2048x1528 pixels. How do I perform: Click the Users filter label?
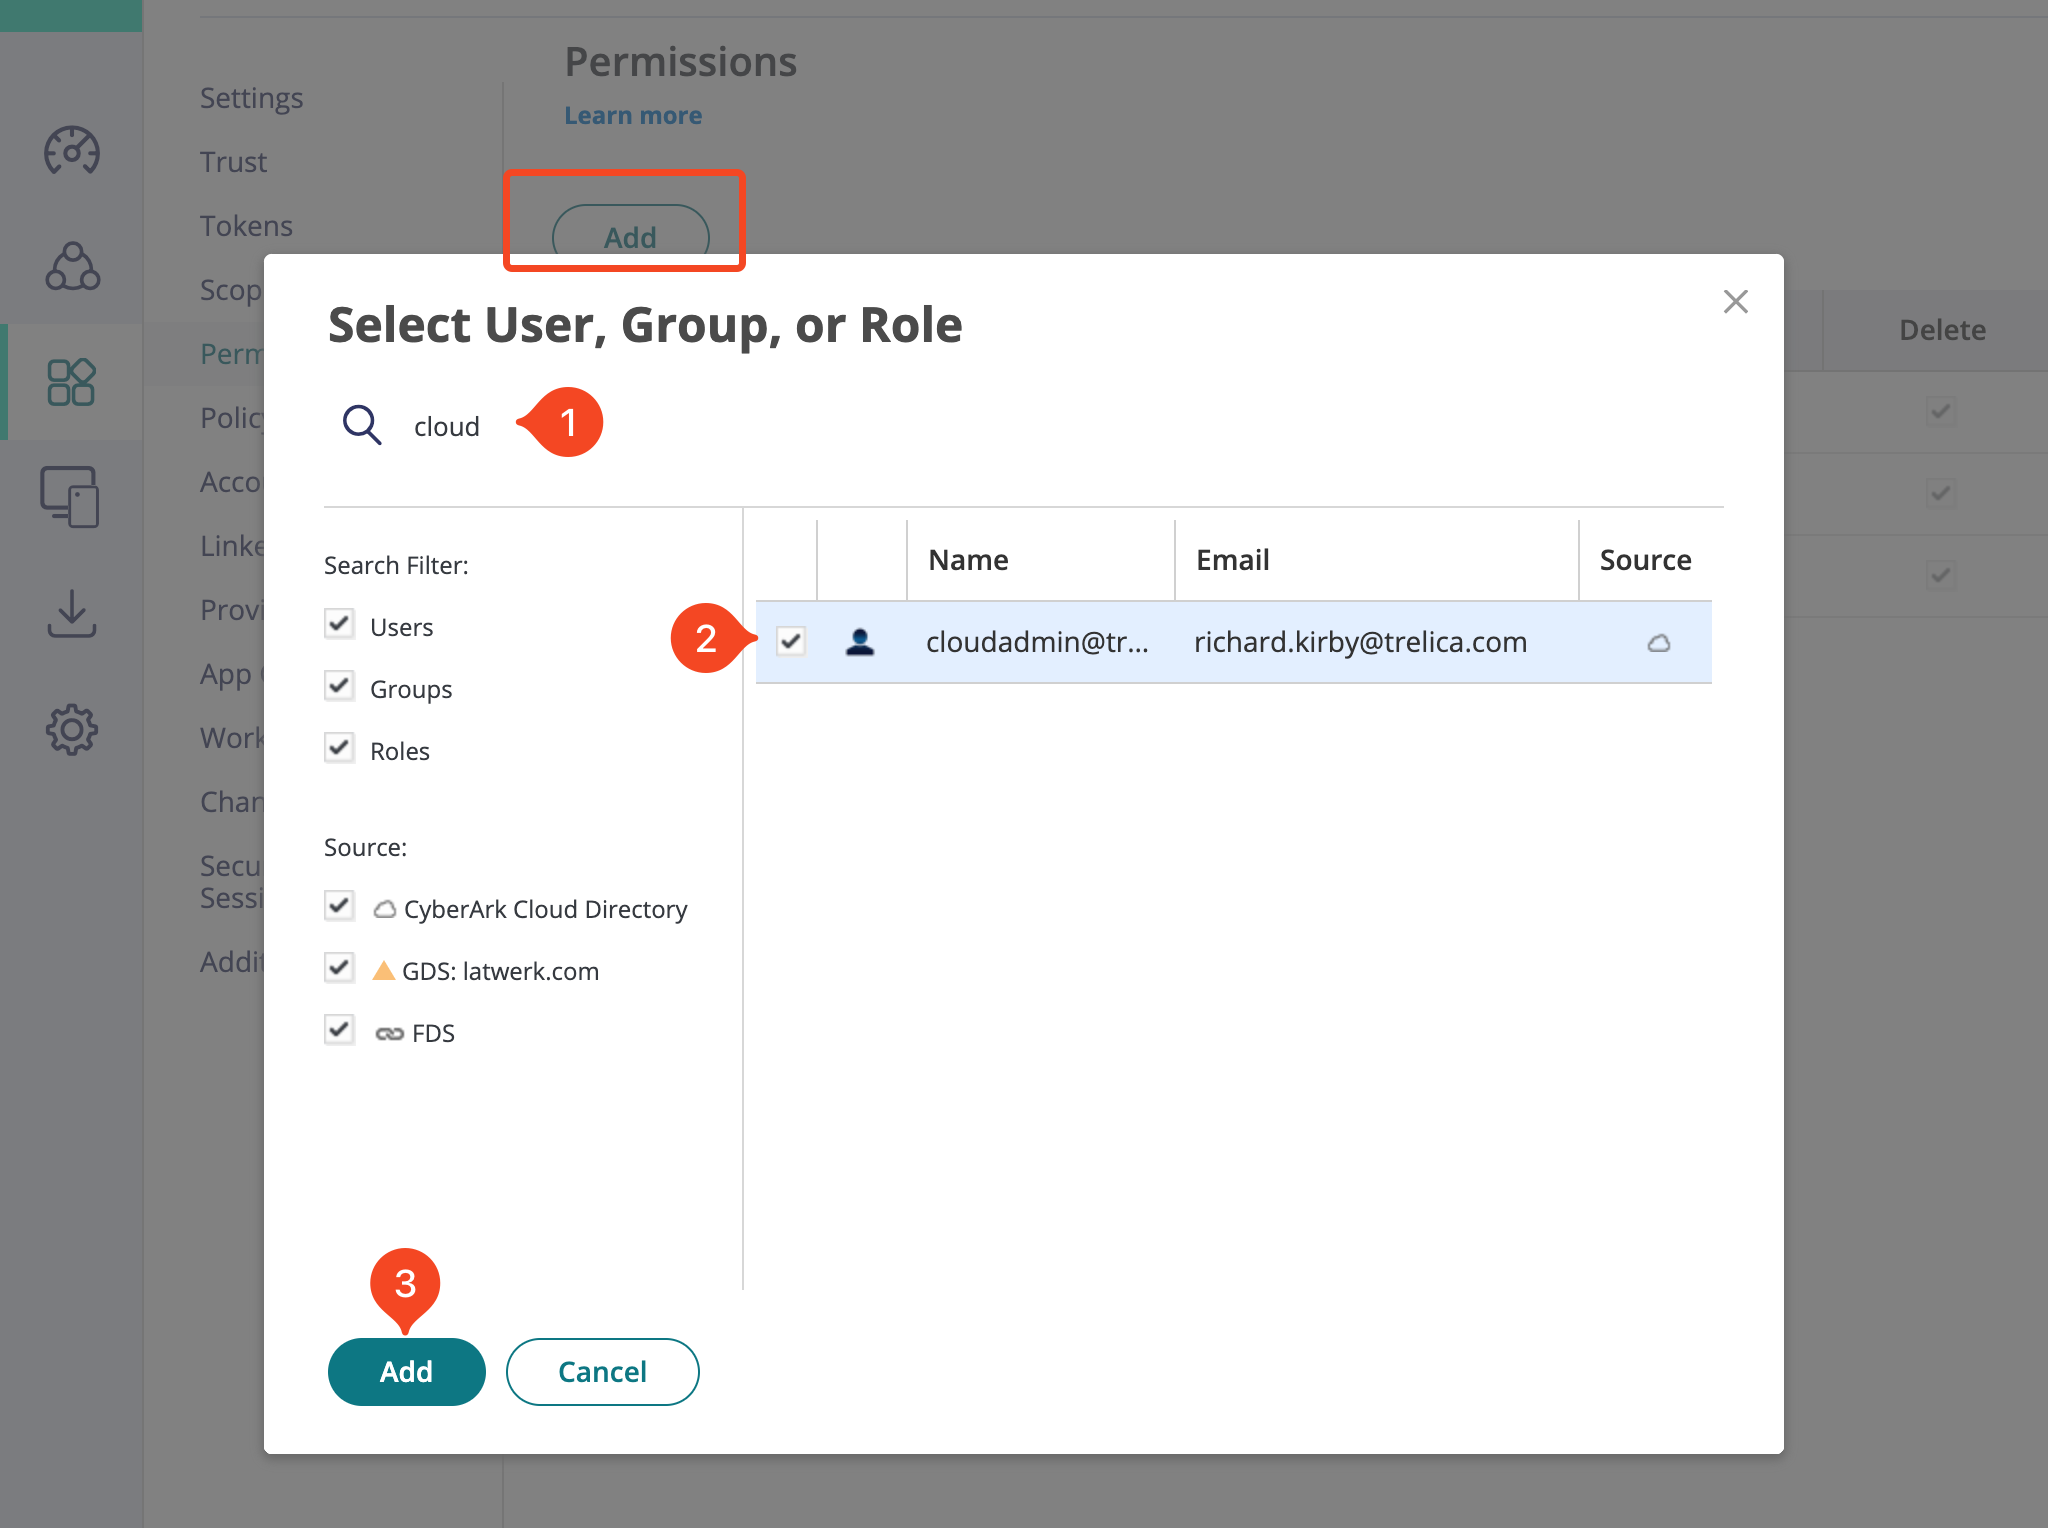(402, 627)
